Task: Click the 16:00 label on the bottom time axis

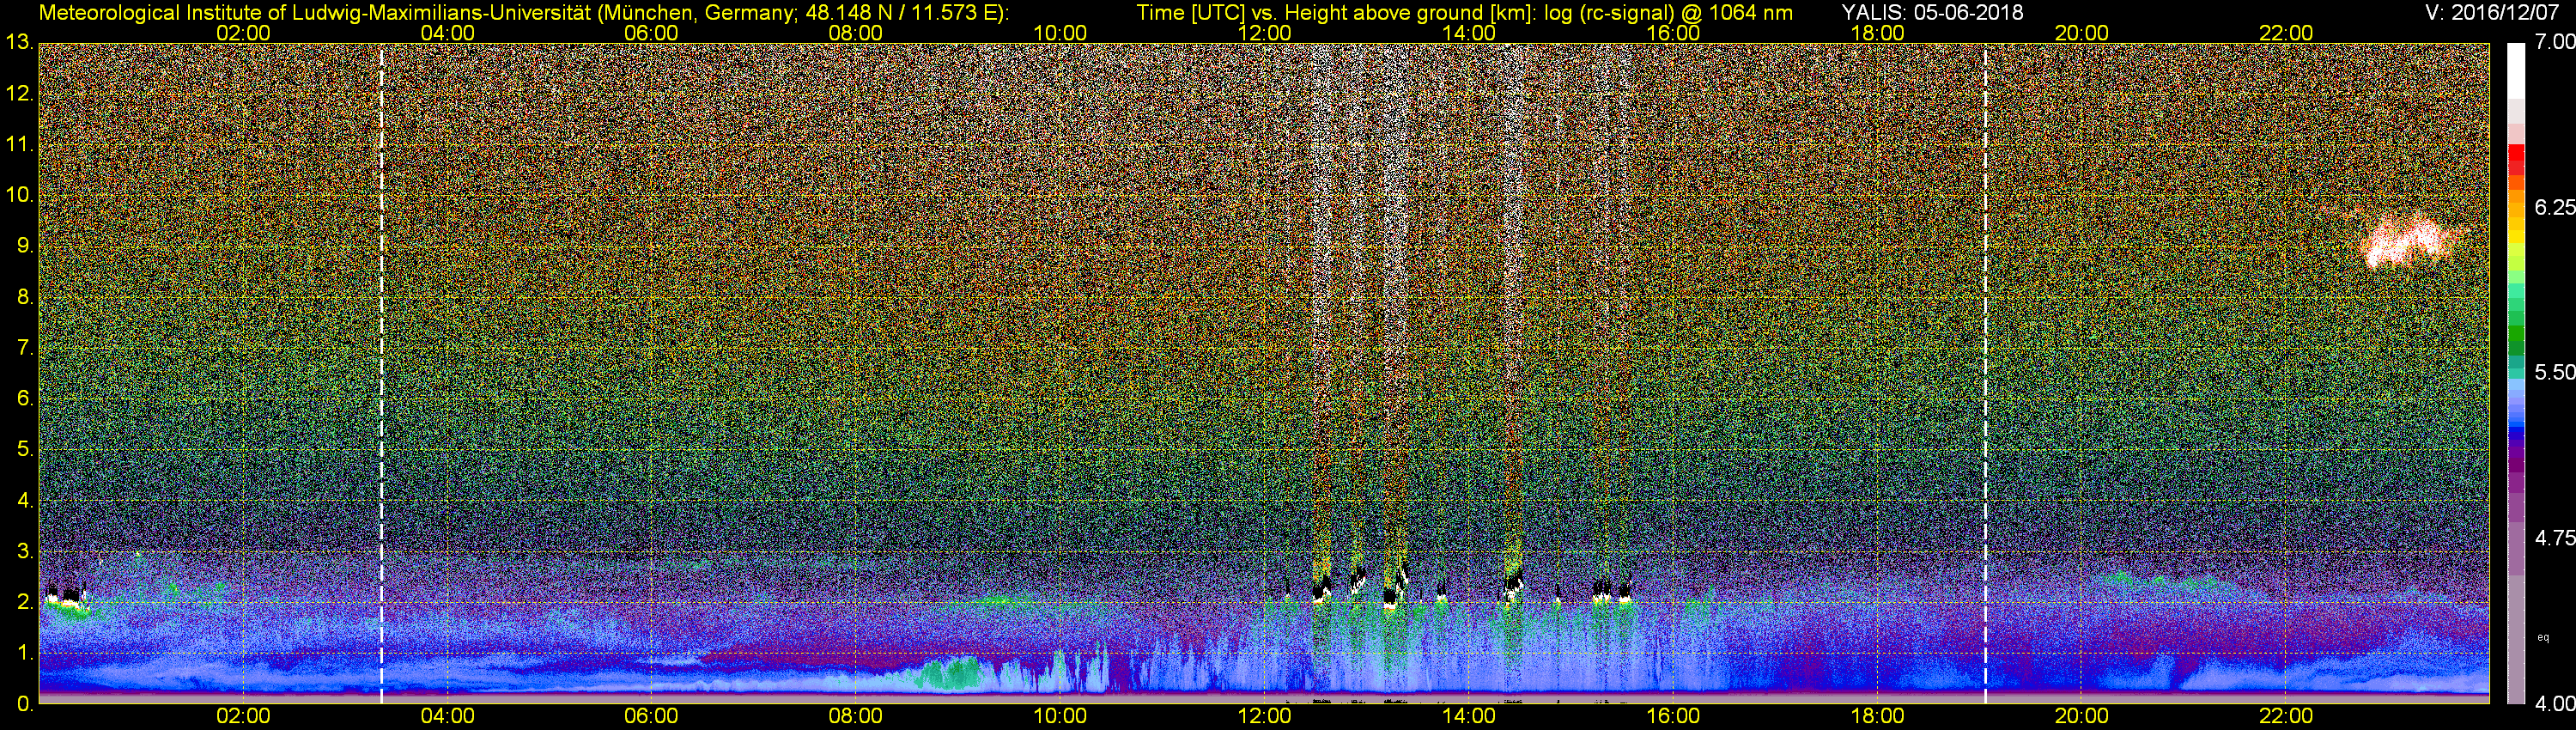Action: pos(1673,717)
